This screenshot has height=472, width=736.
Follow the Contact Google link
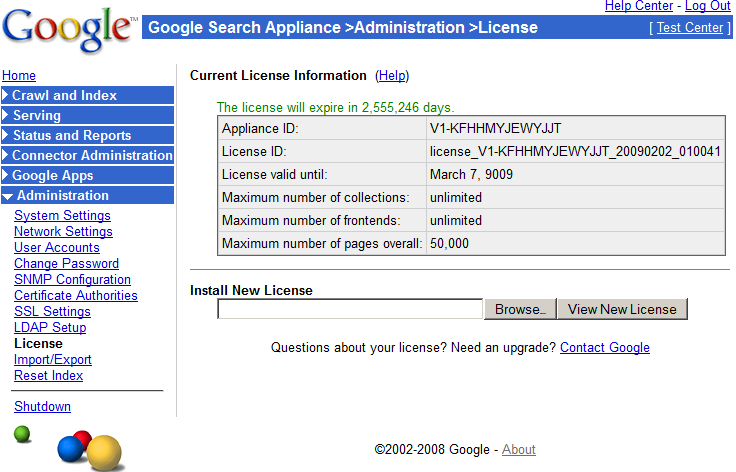(605, 348)
